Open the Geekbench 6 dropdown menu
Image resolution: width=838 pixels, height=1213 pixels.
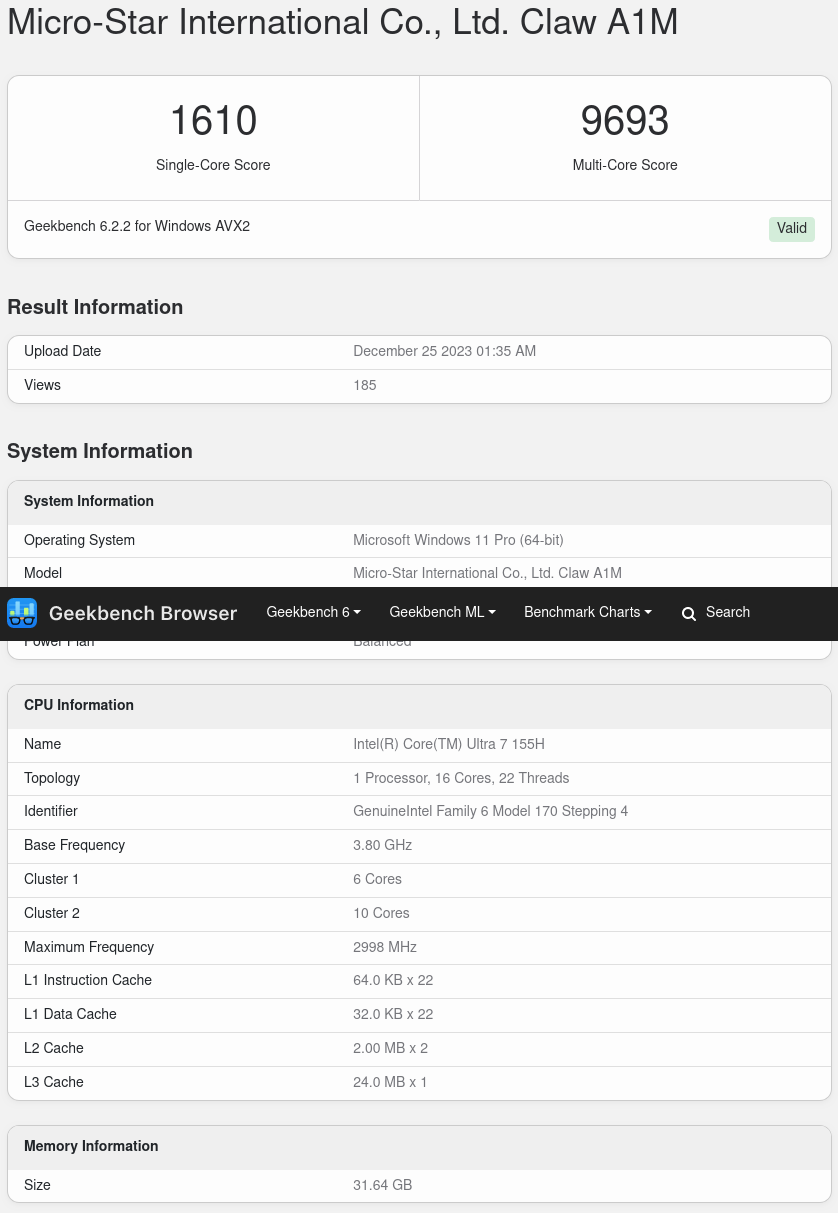pyautogui.click(x=313, y=612)
